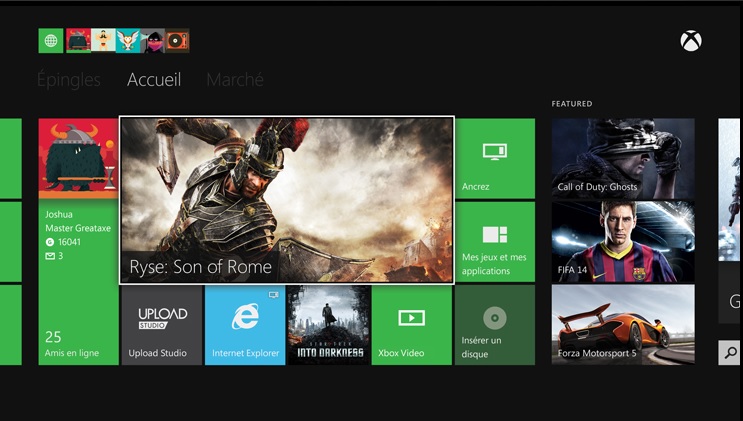Launch the Upload Studio tile
743x421 pixels.
[162, 325]
